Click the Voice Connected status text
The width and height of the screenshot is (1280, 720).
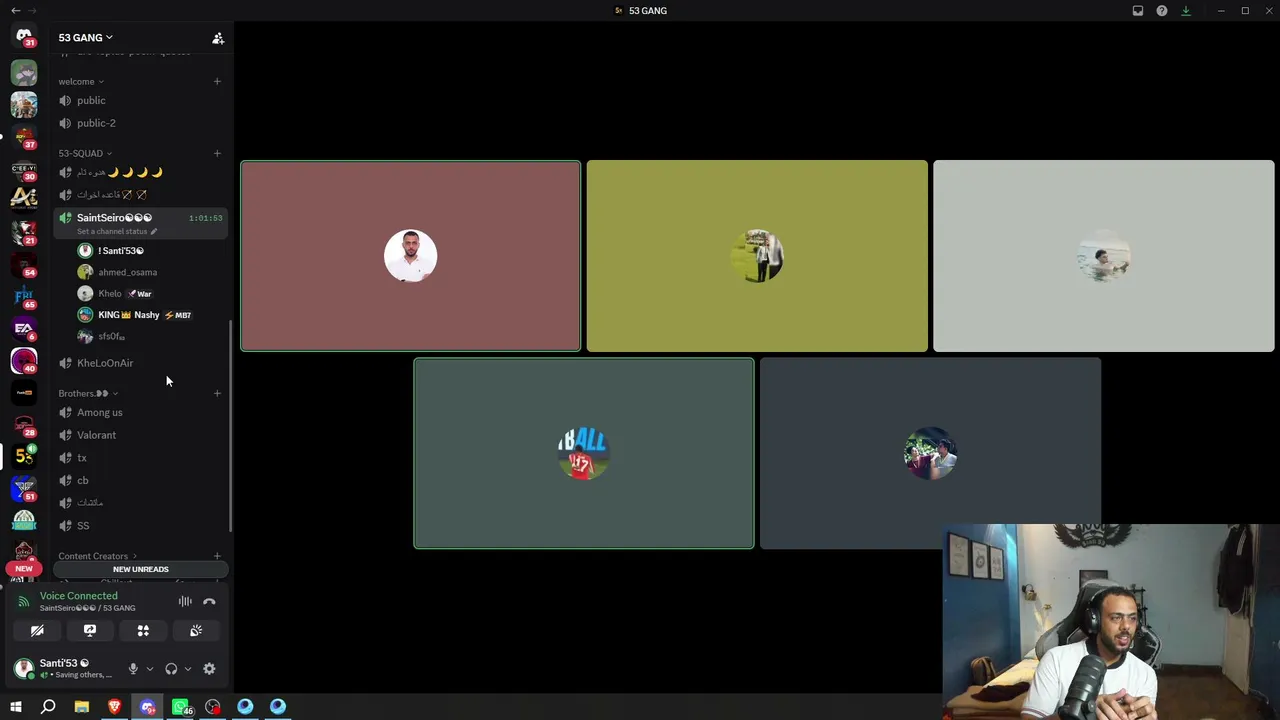[x=79, y=596]
